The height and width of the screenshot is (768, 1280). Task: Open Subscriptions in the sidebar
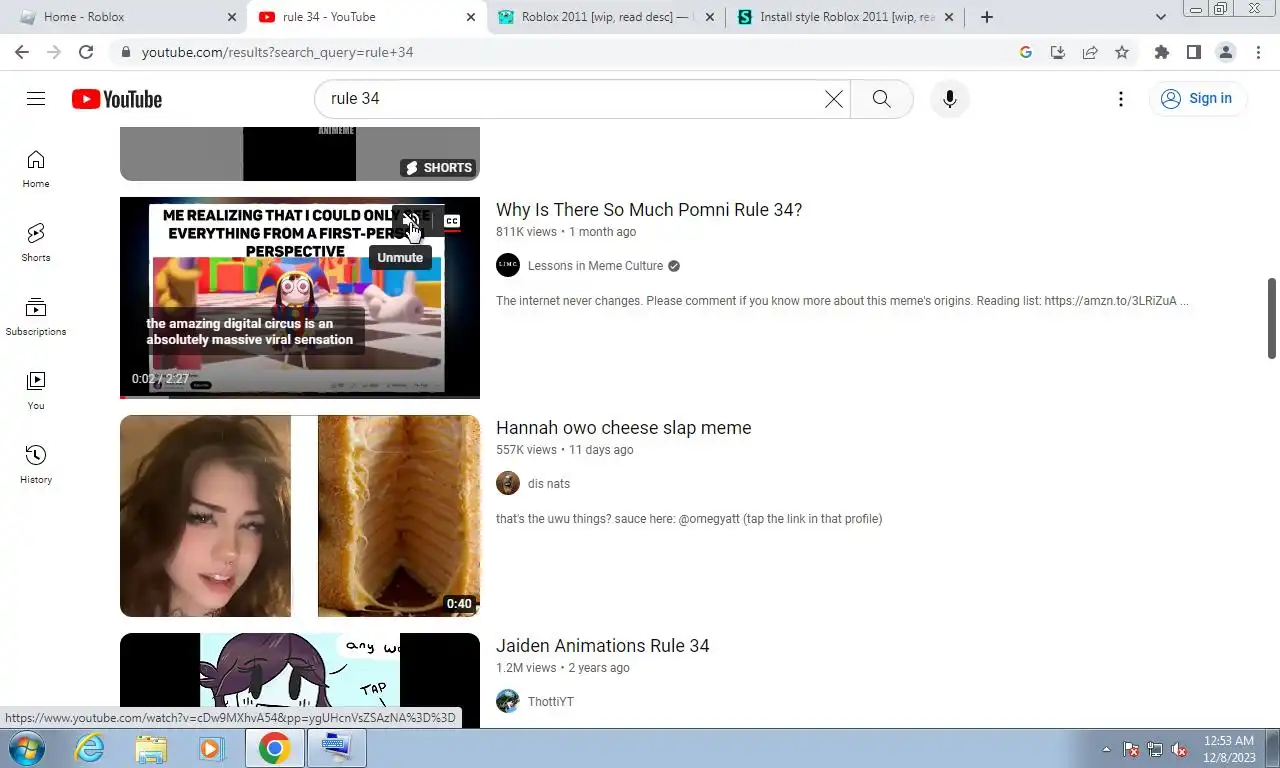(x=36, y=317)
